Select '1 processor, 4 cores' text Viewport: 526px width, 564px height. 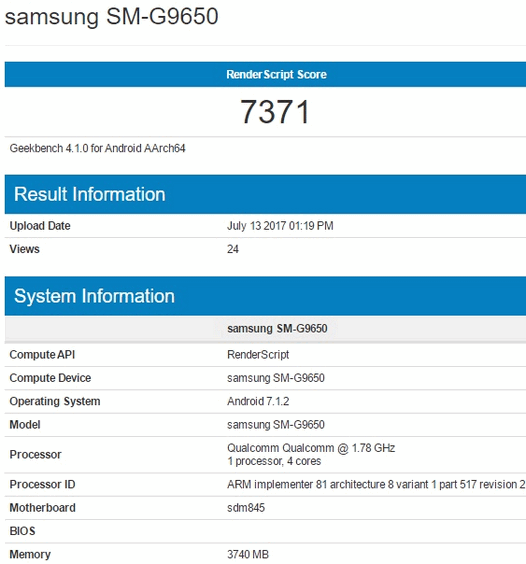point(274,461)
